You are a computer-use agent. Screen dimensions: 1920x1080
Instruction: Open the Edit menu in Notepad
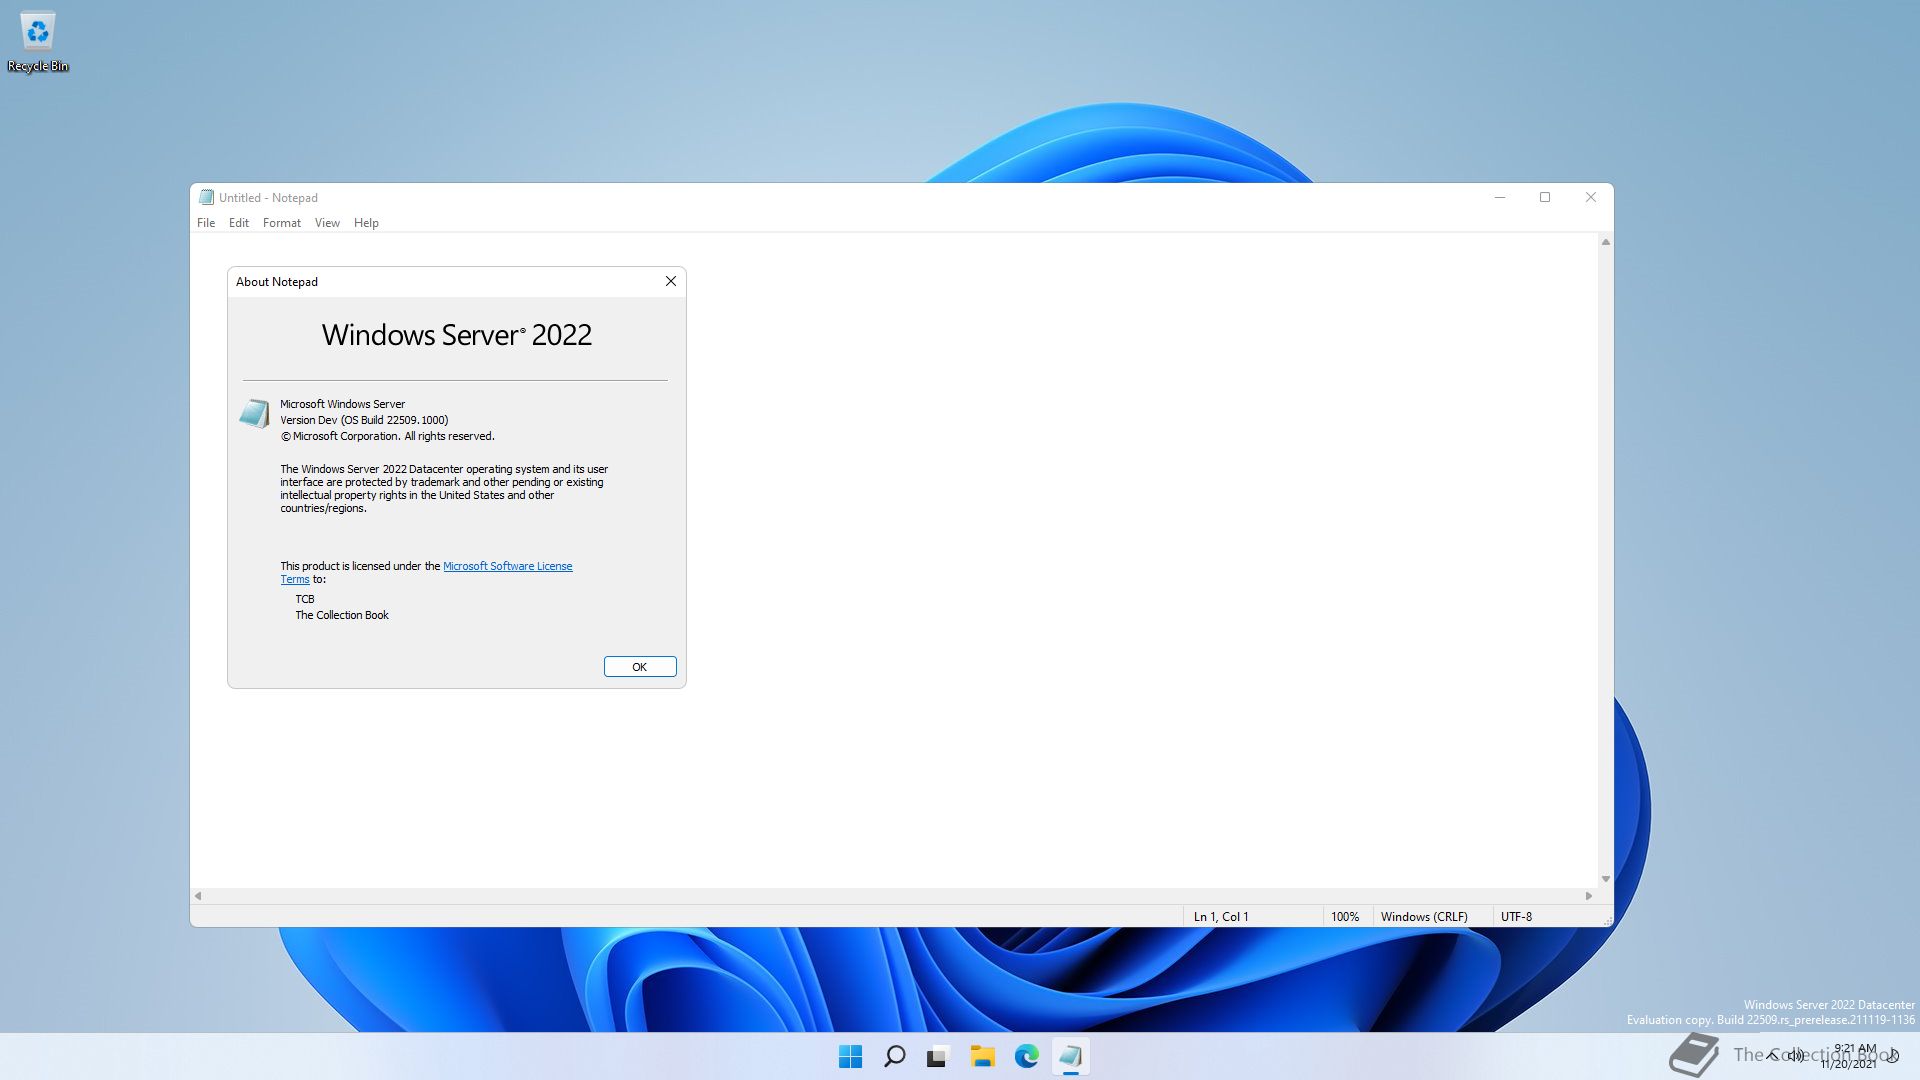point(238,223)
